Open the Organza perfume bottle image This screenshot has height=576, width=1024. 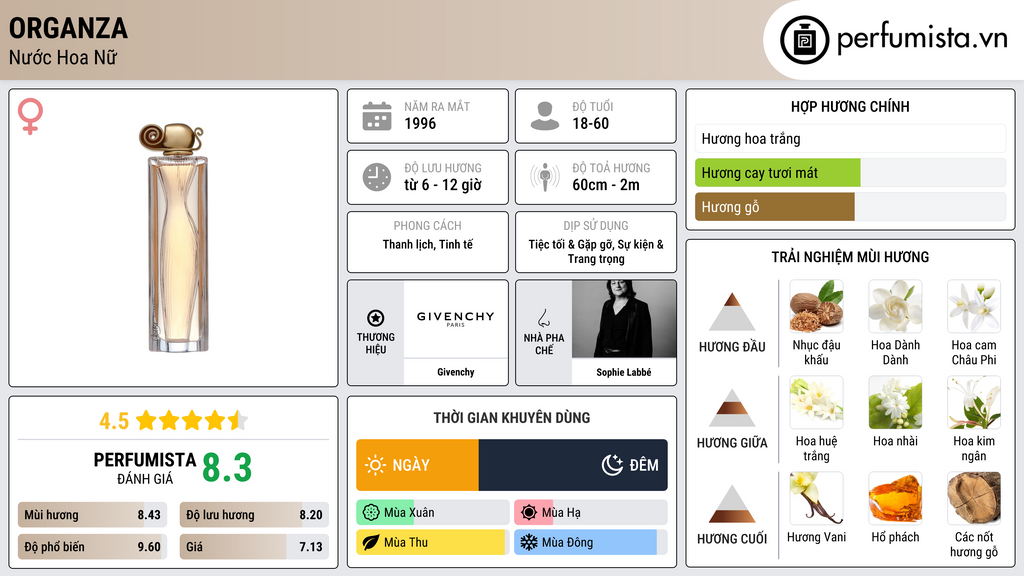point(174,237)
